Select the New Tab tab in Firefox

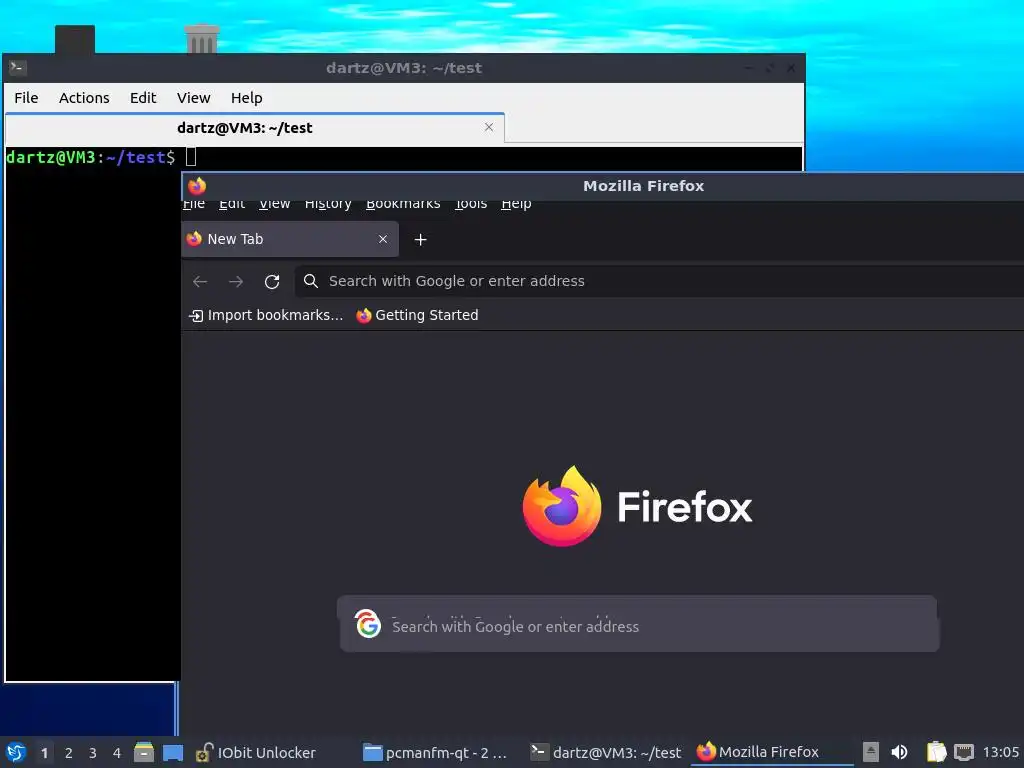tap(290, 239)
